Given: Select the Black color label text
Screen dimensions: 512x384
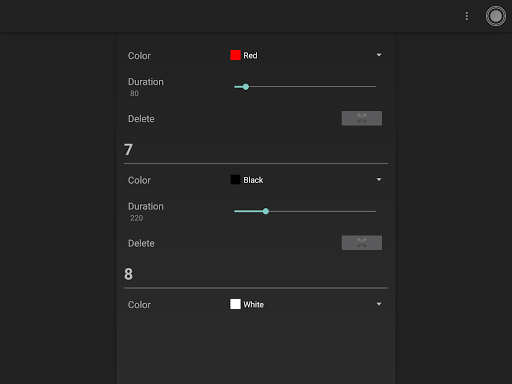Looking at the screenshot, I should point(253,180).
